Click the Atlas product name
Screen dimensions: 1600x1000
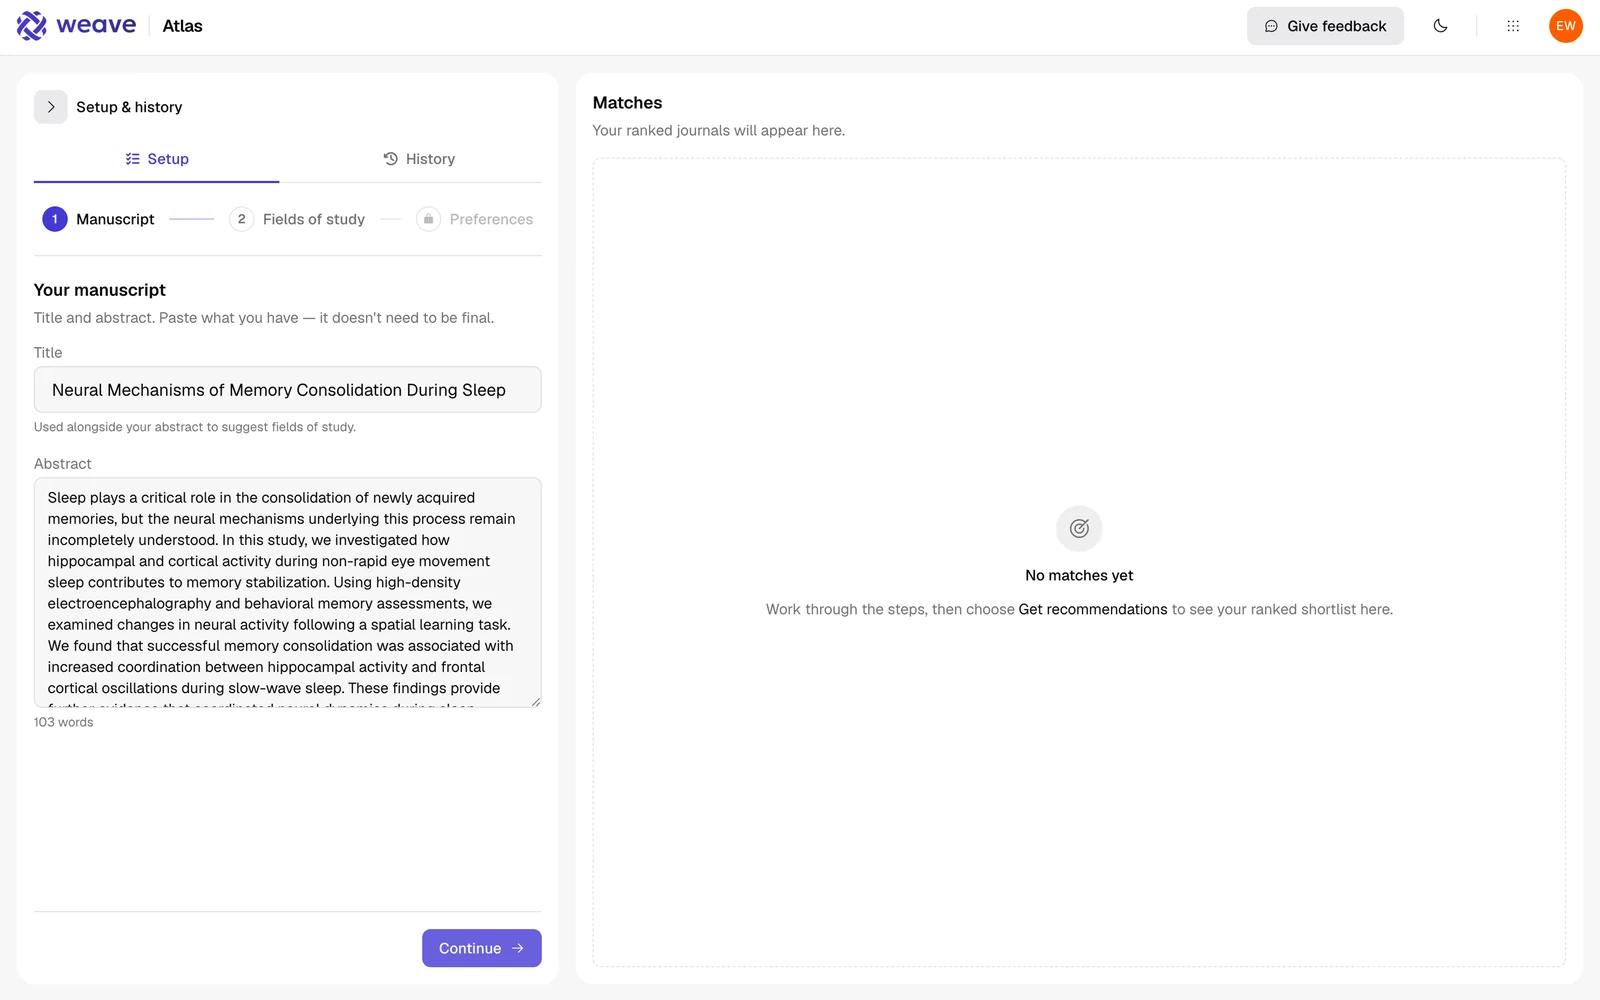point(182,26)
